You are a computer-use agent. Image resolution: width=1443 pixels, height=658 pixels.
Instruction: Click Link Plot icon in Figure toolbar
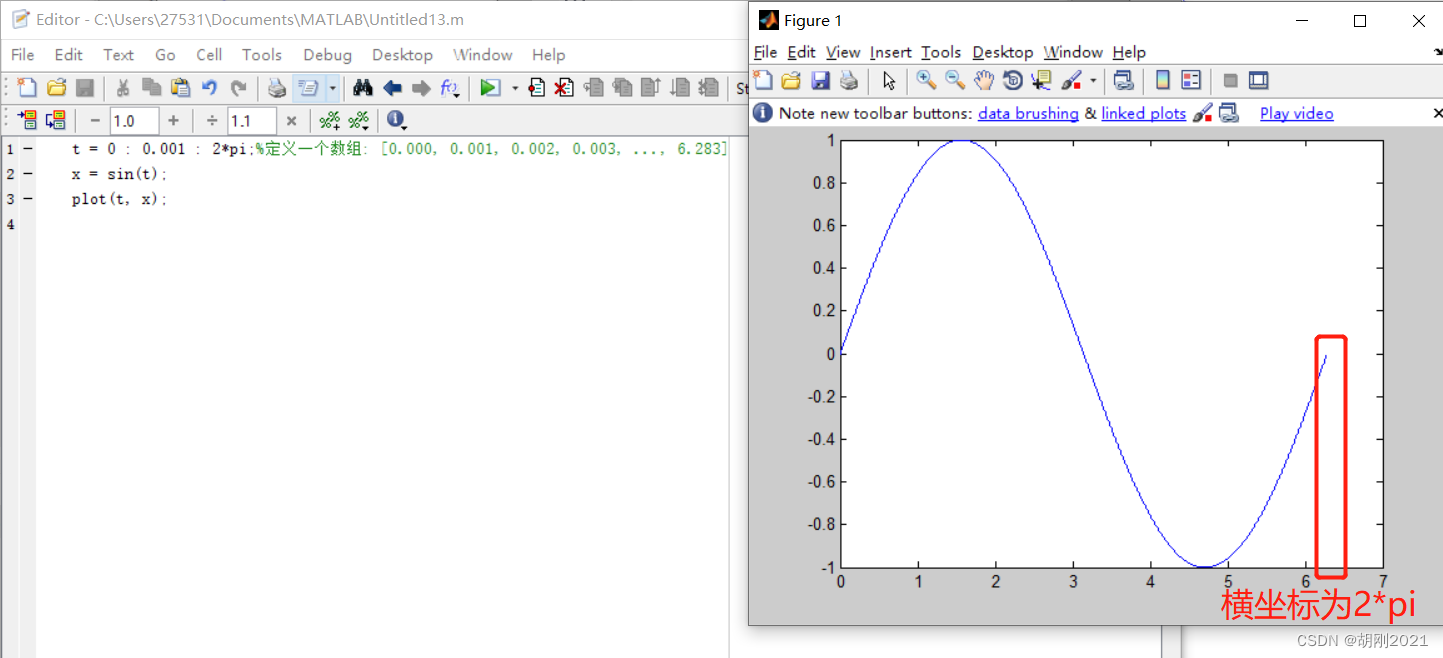tap(1123, 81)
